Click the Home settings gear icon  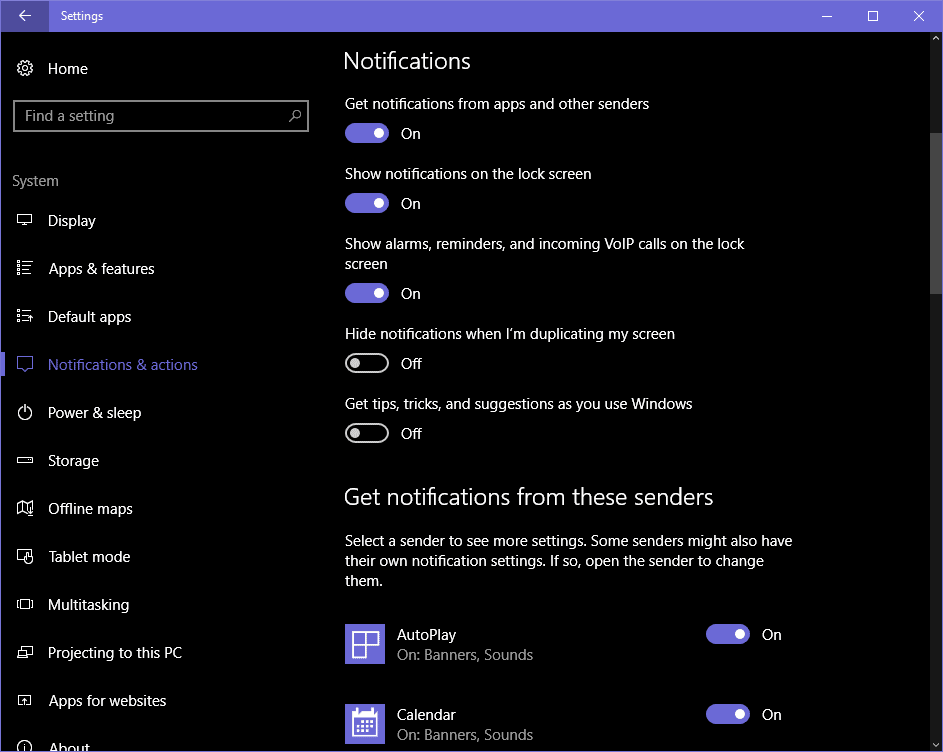pyautogui.click(x=24, y=68)
